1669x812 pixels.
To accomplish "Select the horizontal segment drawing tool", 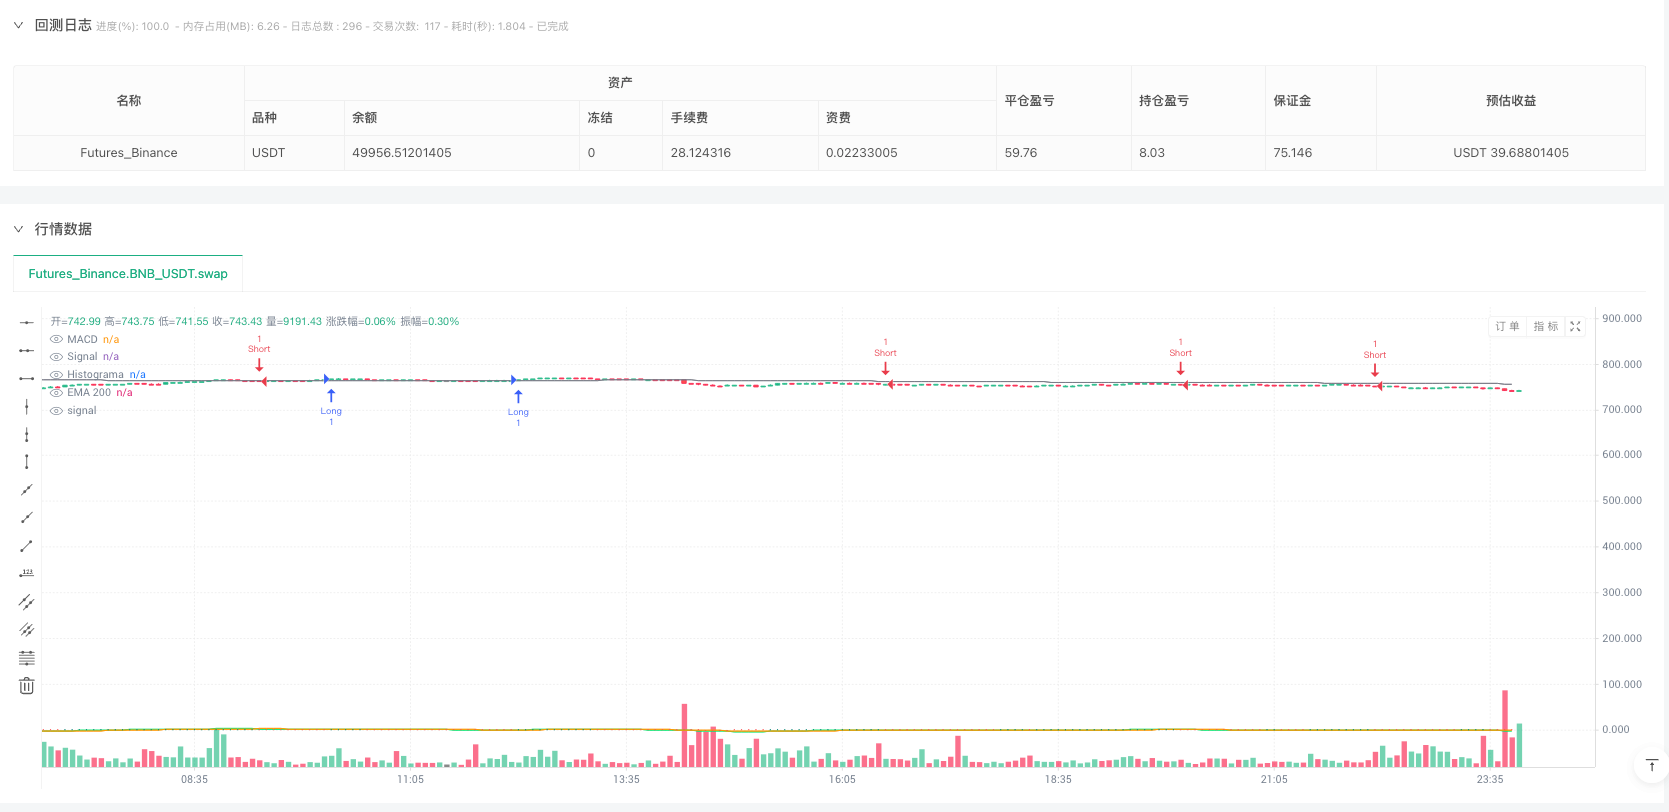I will coord(27,378).
